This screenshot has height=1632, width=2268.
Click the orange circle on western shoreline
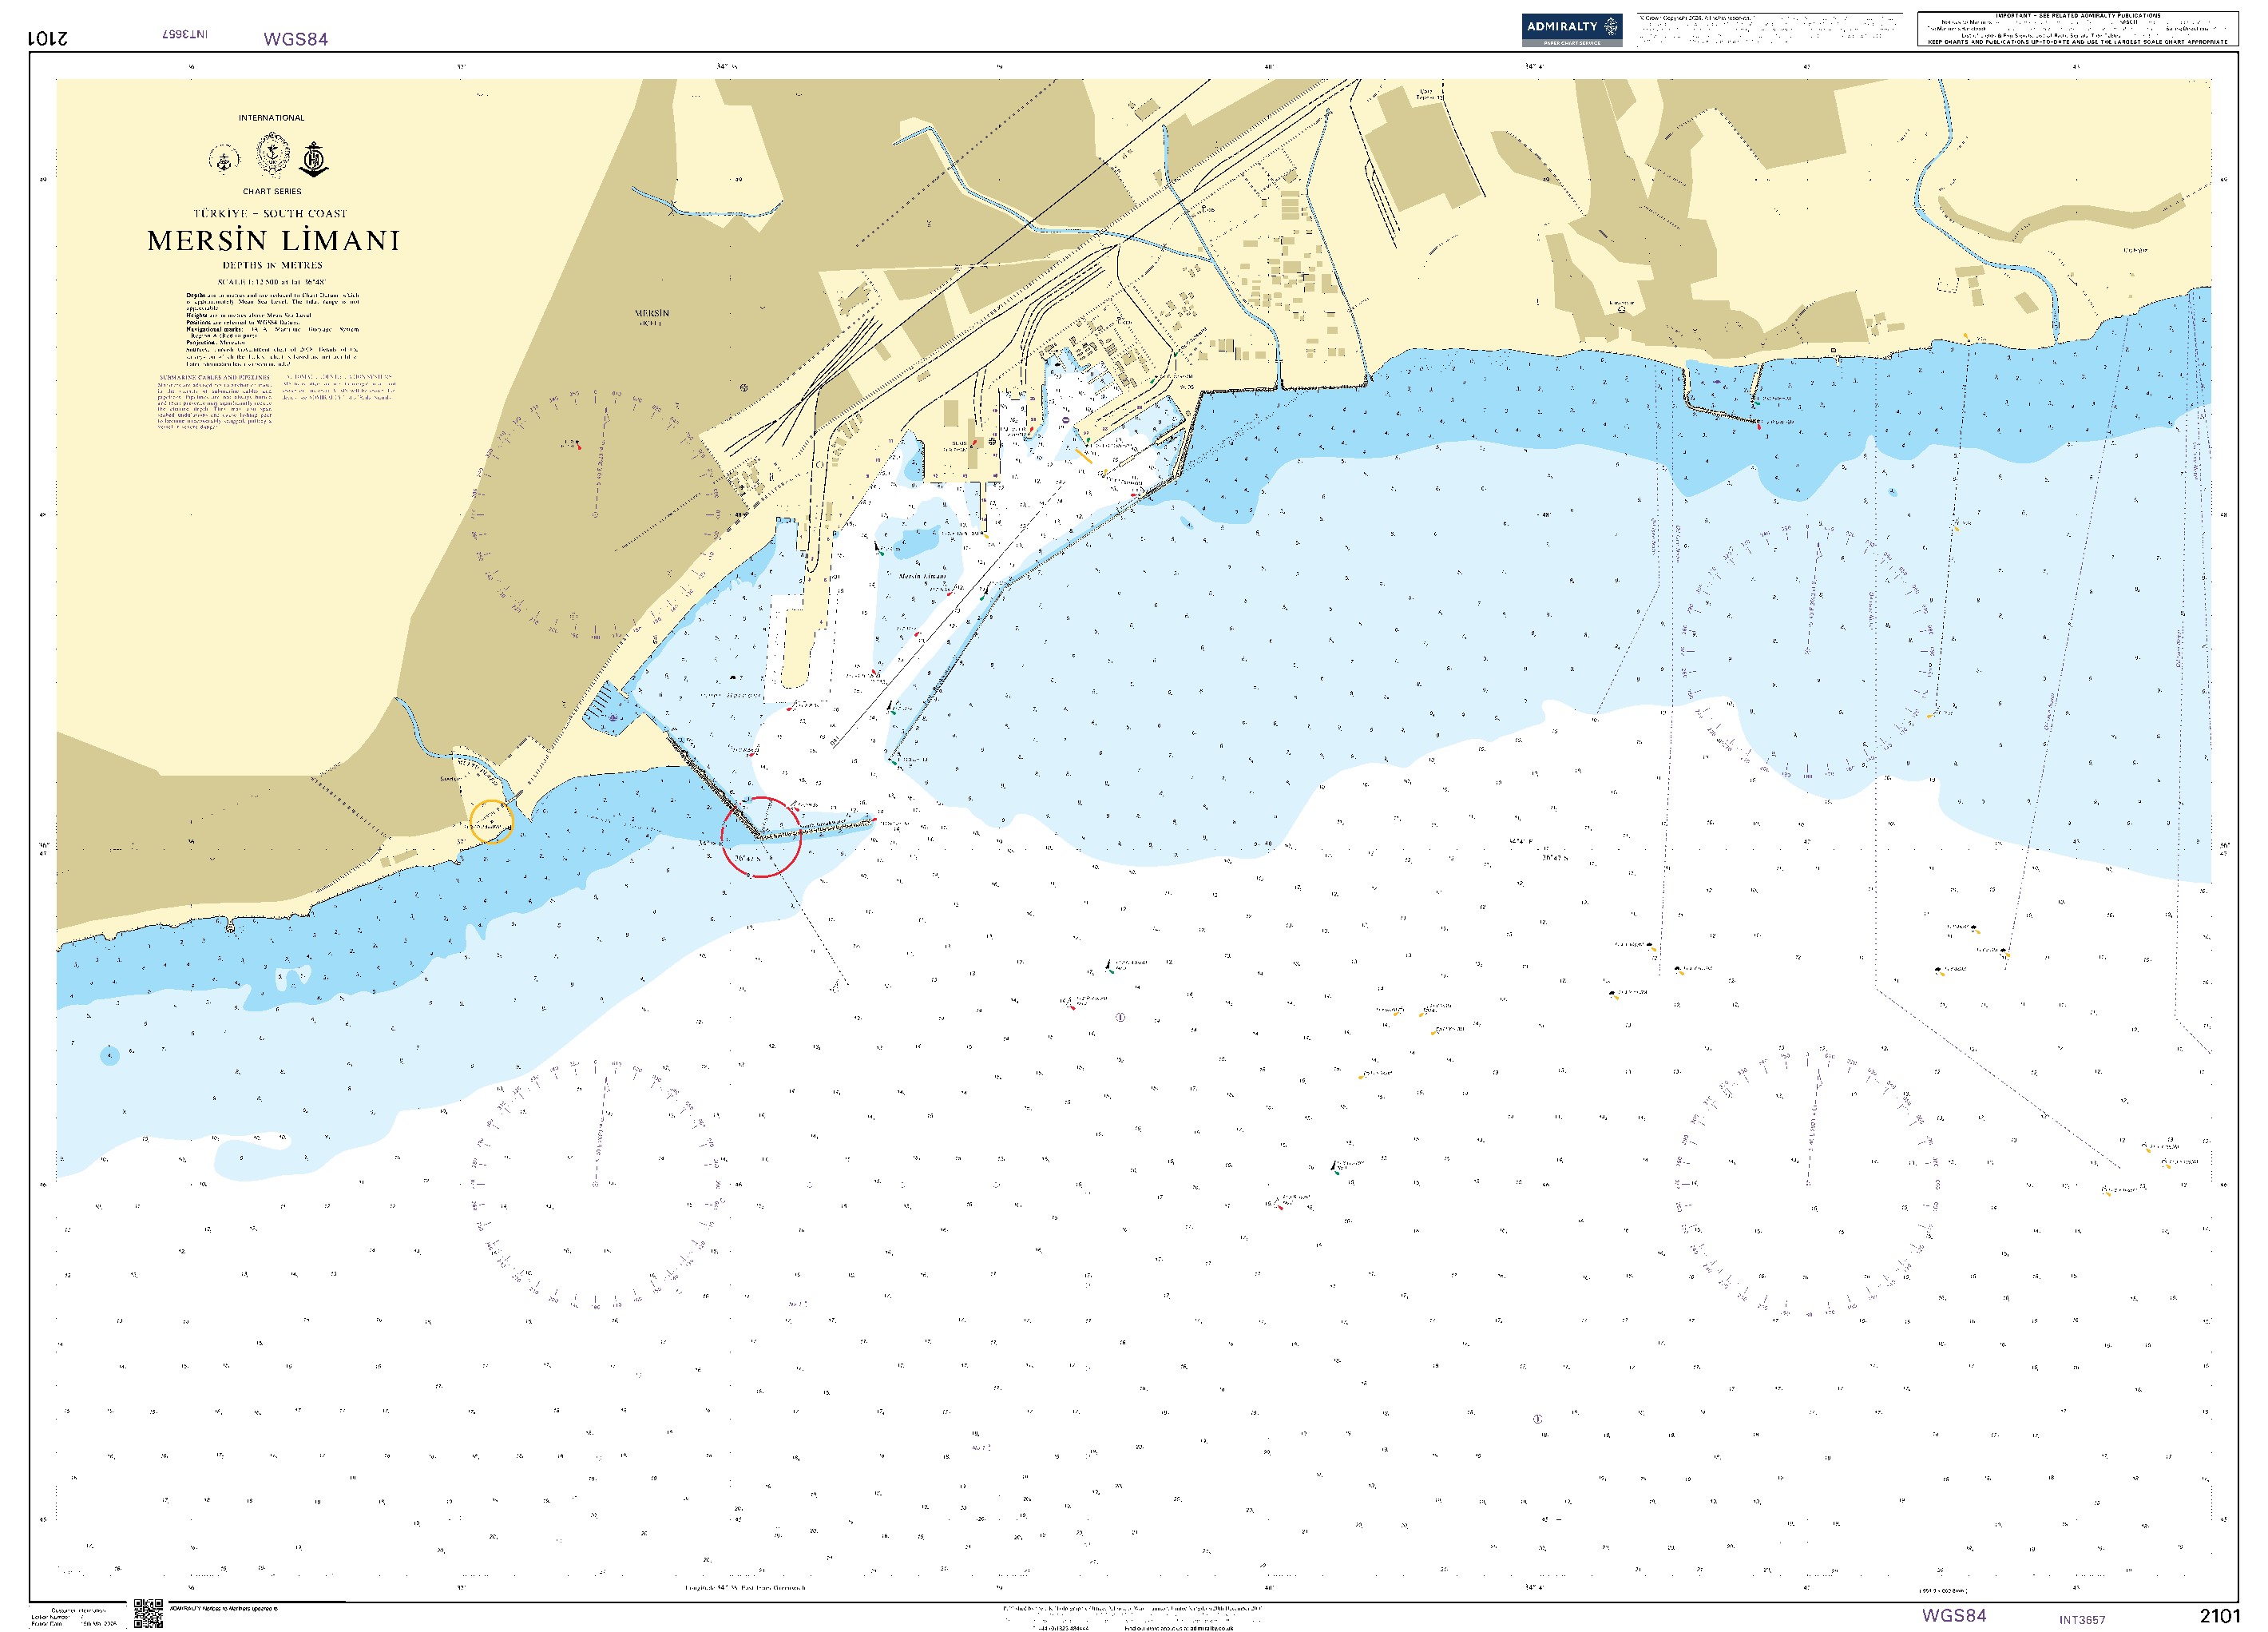pos(492,821)
